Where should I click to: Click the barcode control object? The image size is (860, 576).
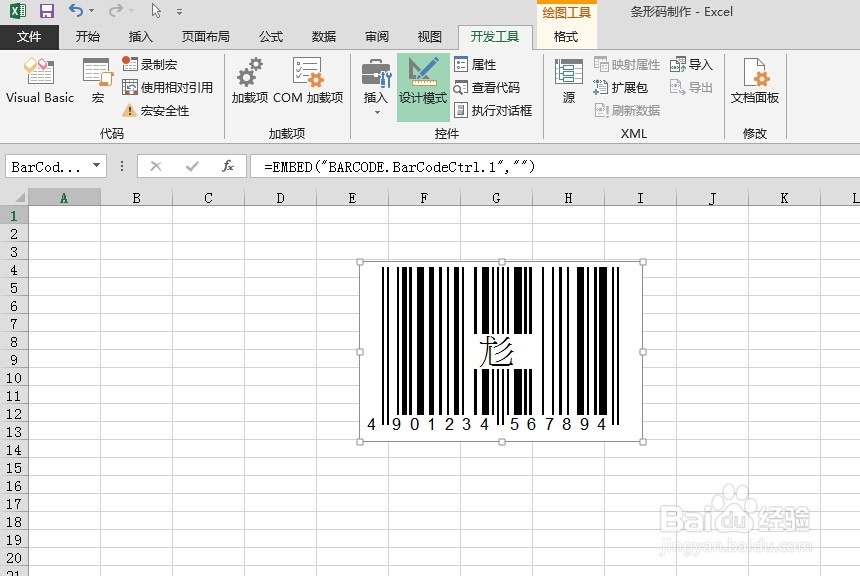click(501, 352)
